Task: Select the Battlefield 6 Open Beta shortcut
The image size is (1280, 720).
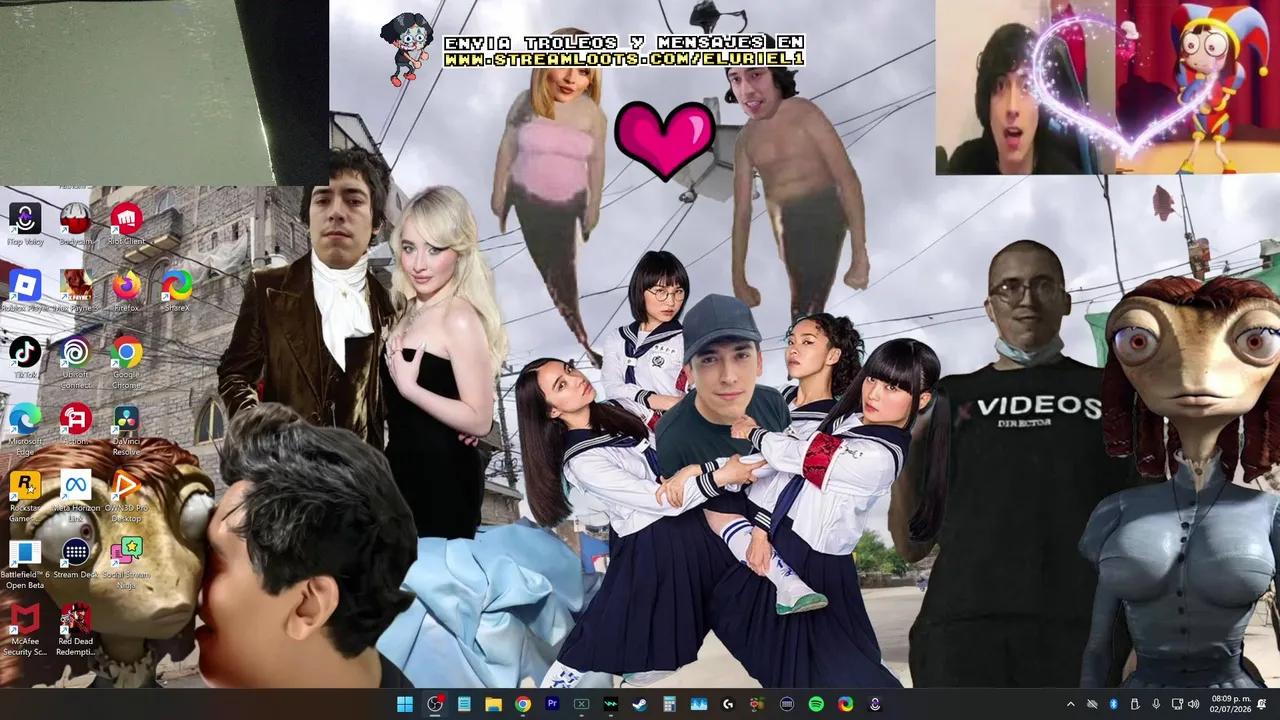Action: tap(25, 564)
